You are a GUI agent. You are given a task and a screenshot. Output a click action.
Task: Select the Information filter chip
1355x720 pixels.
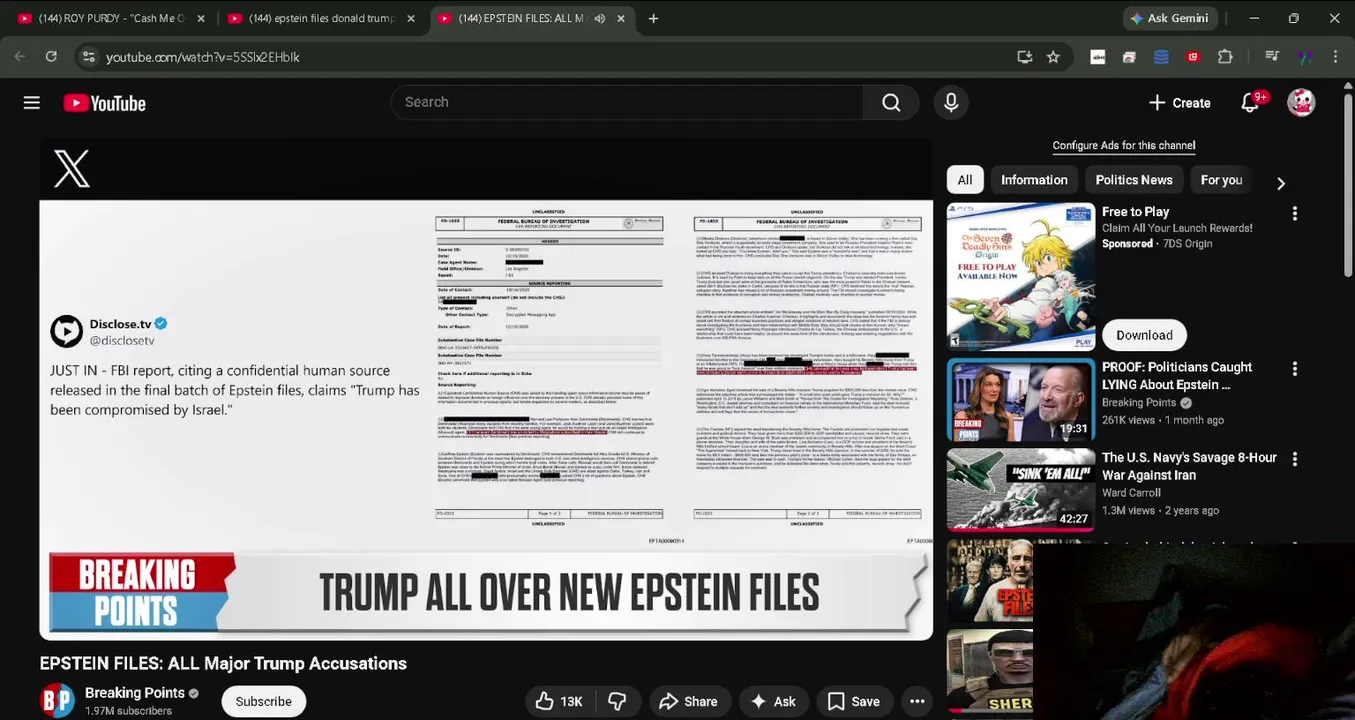(1034, 180)
